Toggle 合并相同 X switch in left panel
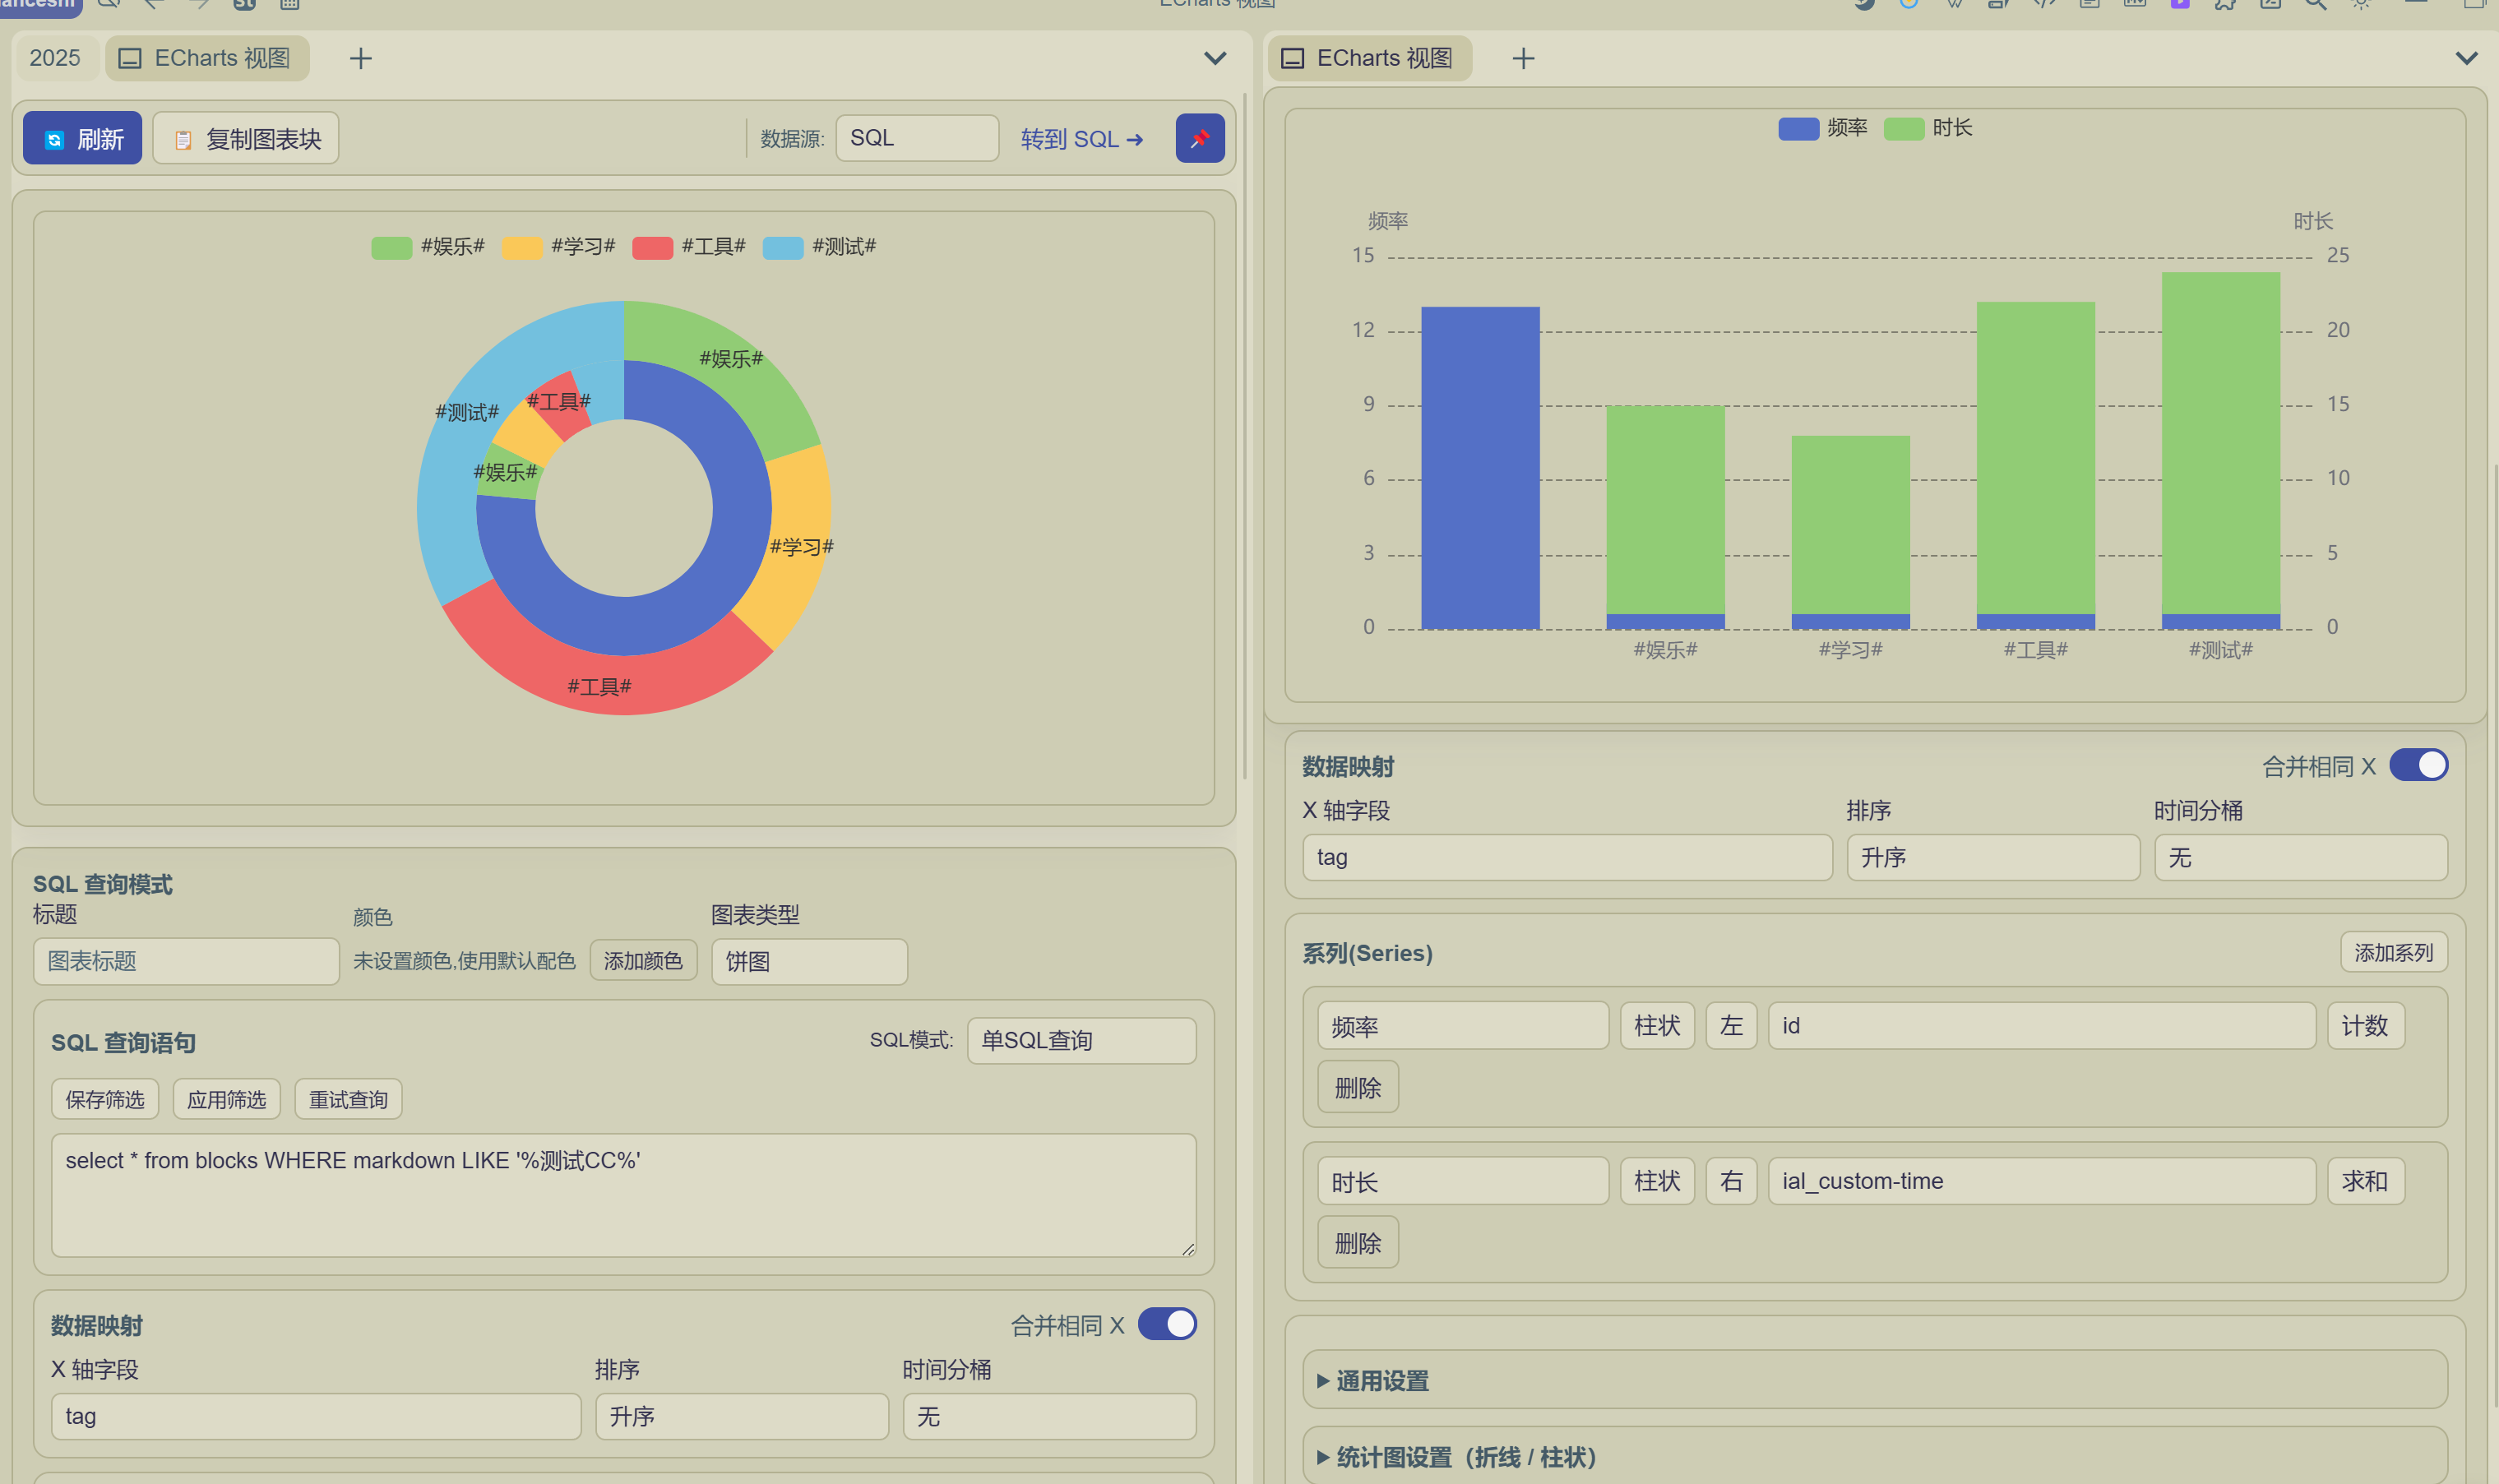2499x1484 pixels. (x=1166, y=1324)
